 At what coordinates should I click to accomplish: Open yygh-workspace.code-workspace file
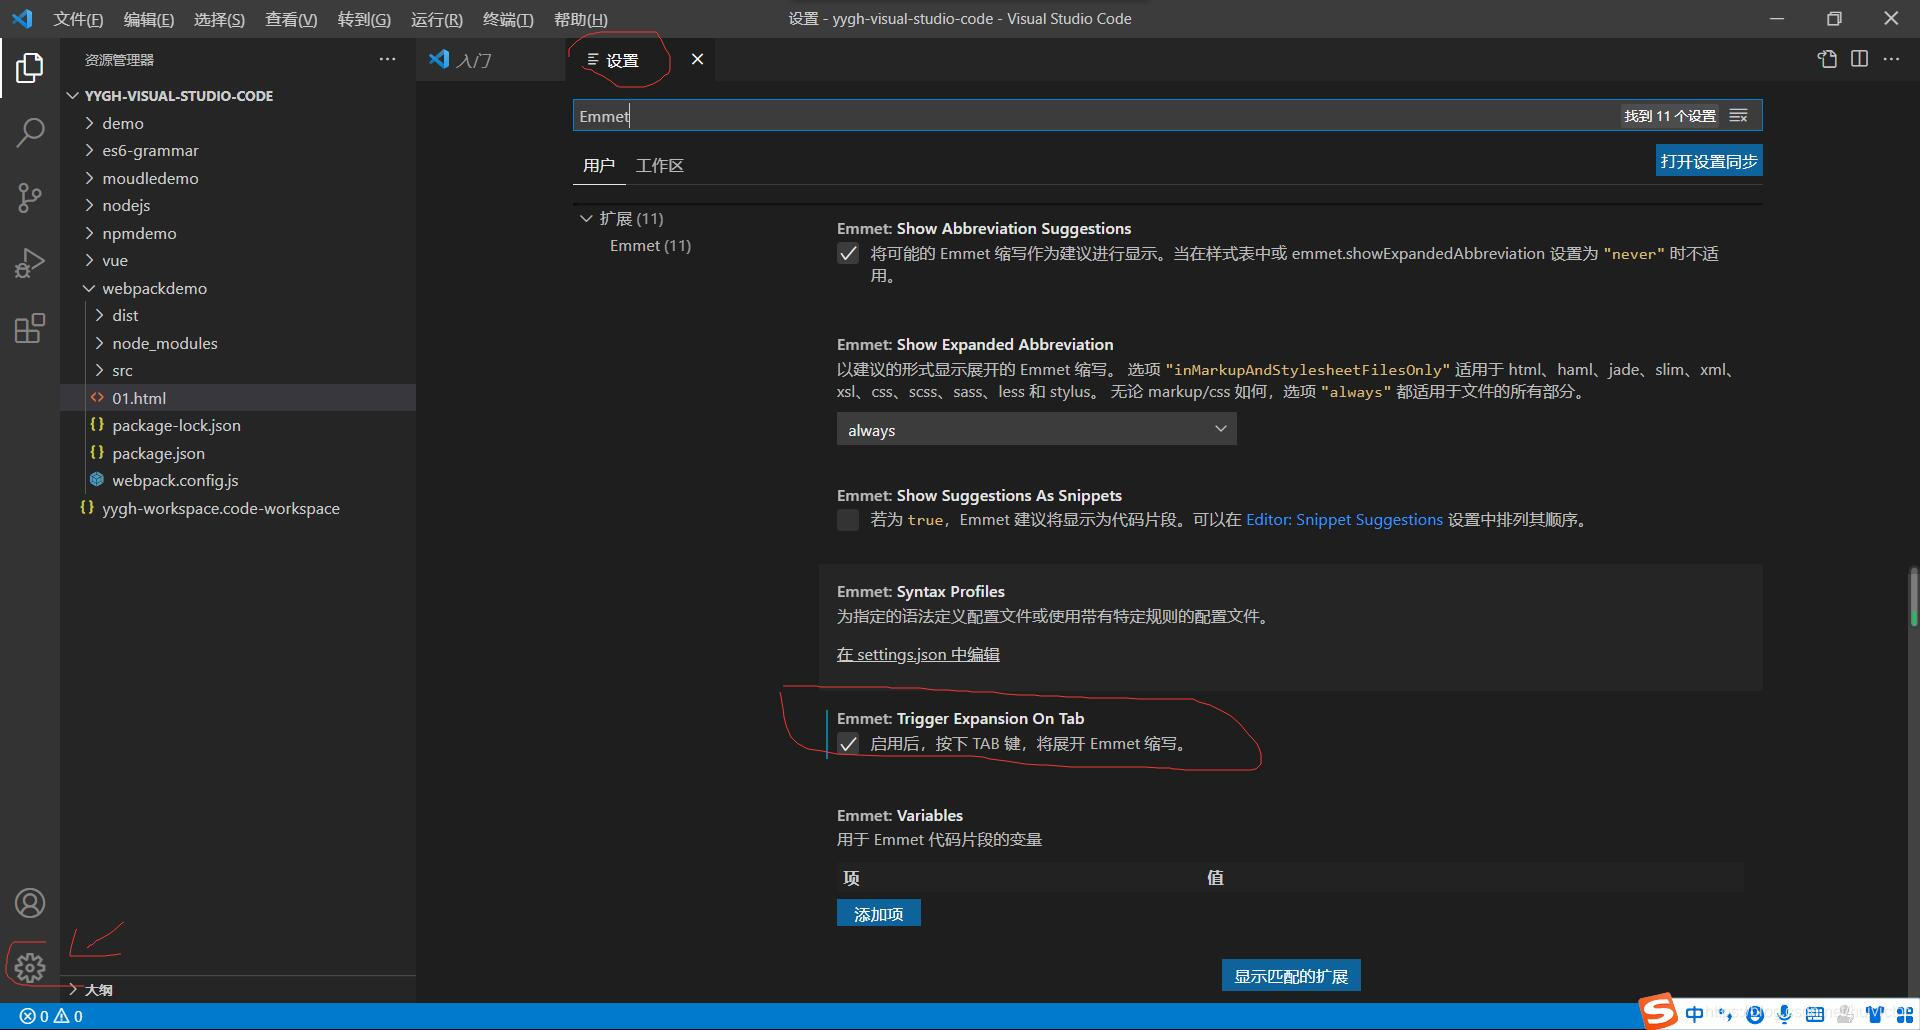pos(238,508)
